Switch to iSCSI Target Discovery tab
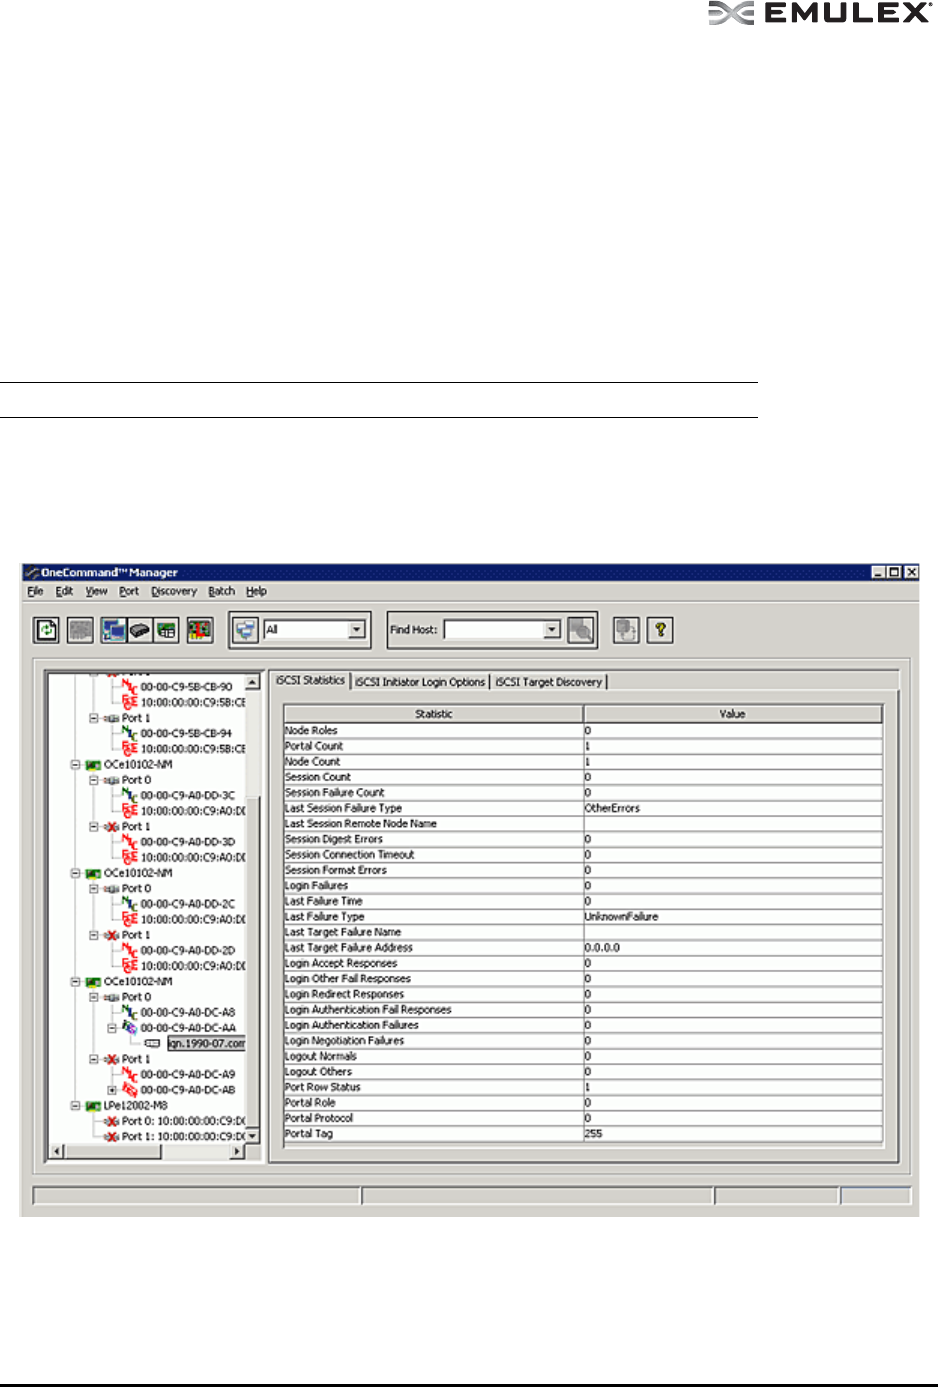The width and height of the screenshot is (938, 1387). point(548,682)
